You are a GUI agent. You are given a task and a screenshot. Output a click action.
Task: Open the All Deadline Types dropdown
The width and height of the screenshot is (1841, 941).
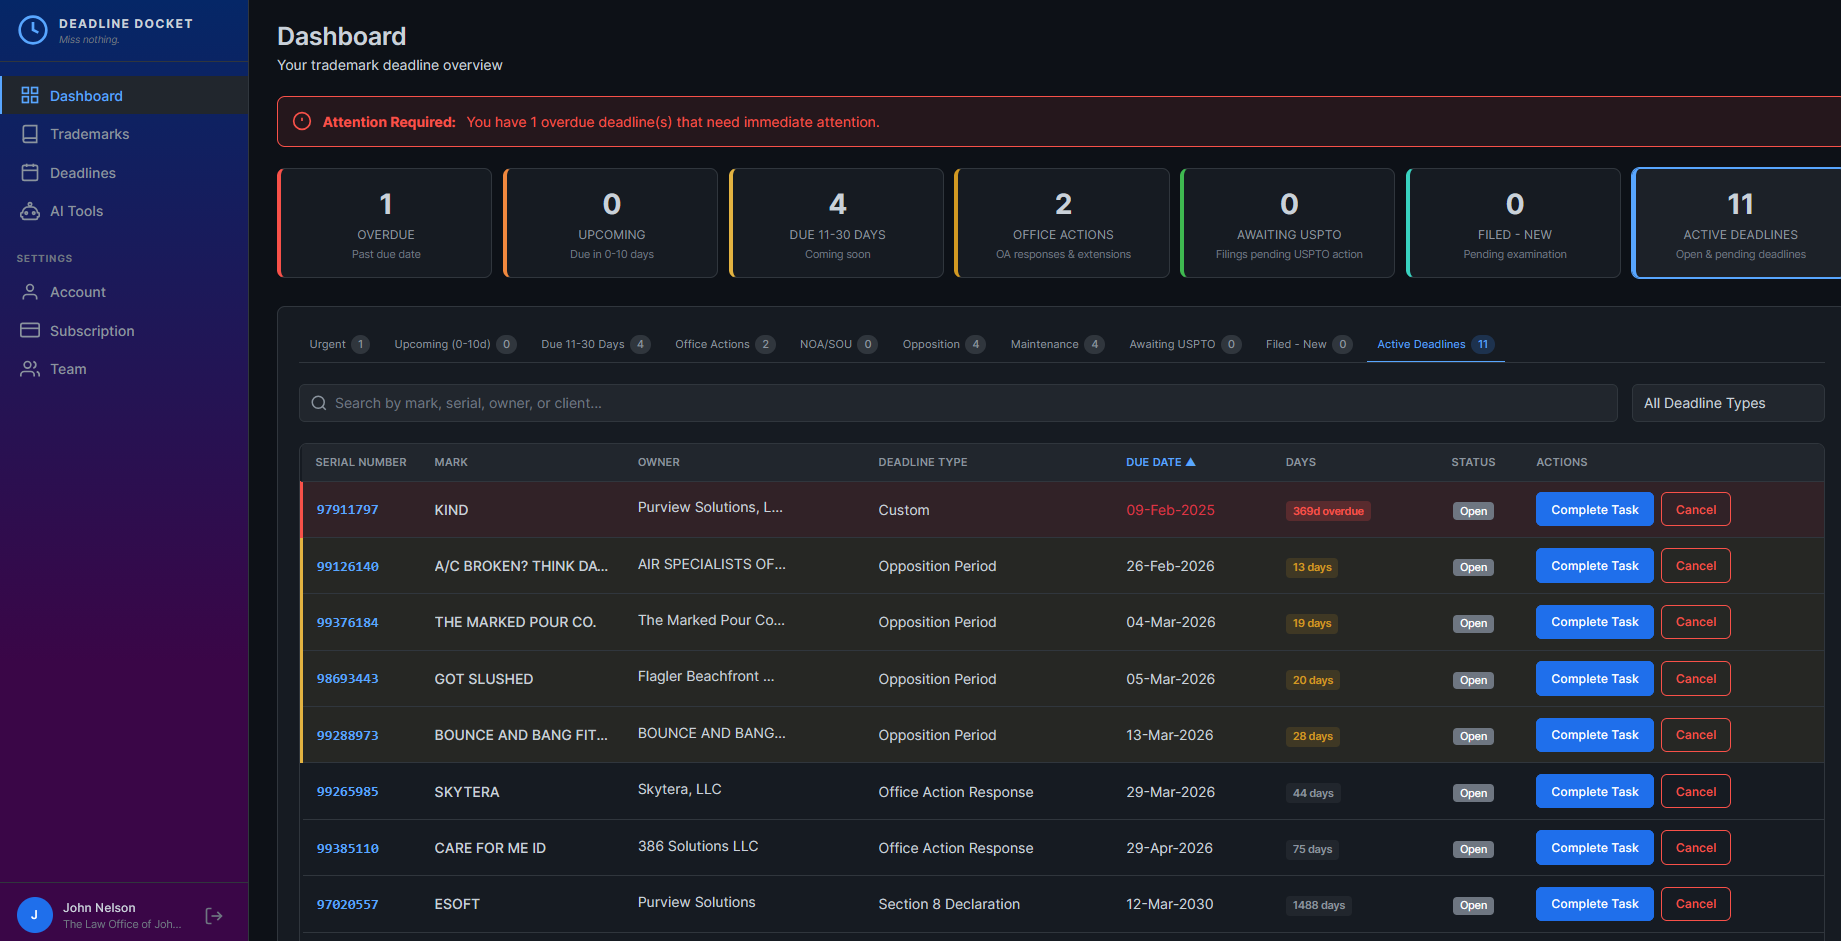1727,402
